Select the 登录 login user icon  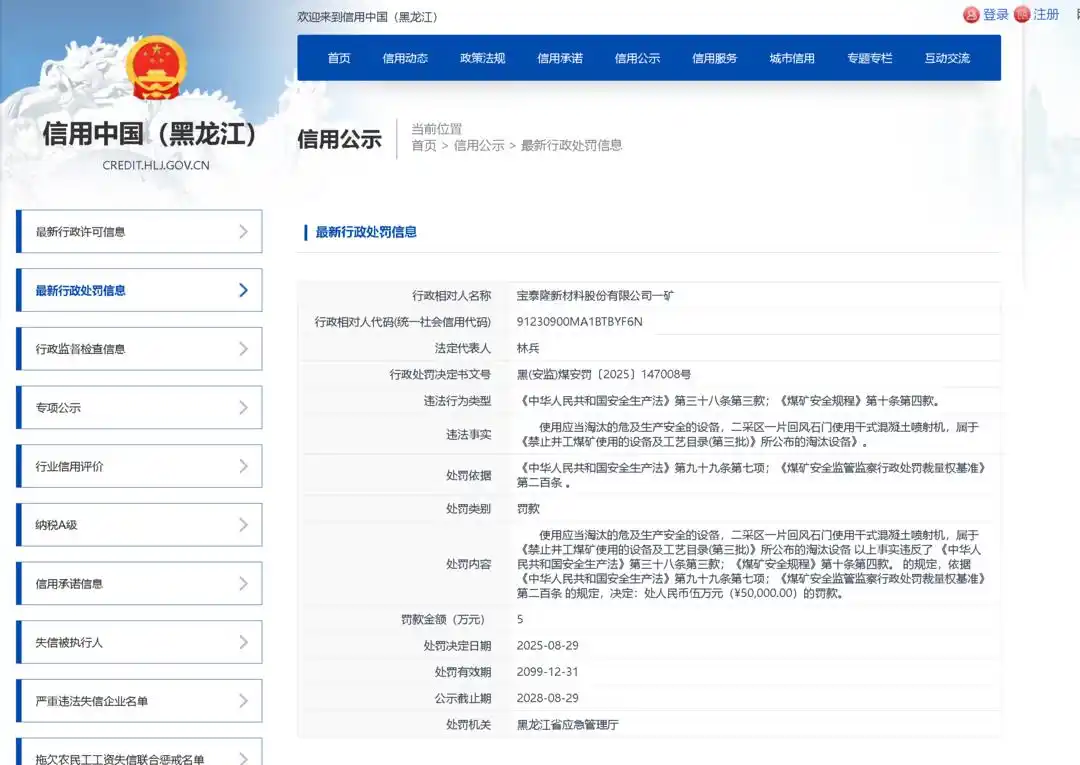[x=971, y=14]
